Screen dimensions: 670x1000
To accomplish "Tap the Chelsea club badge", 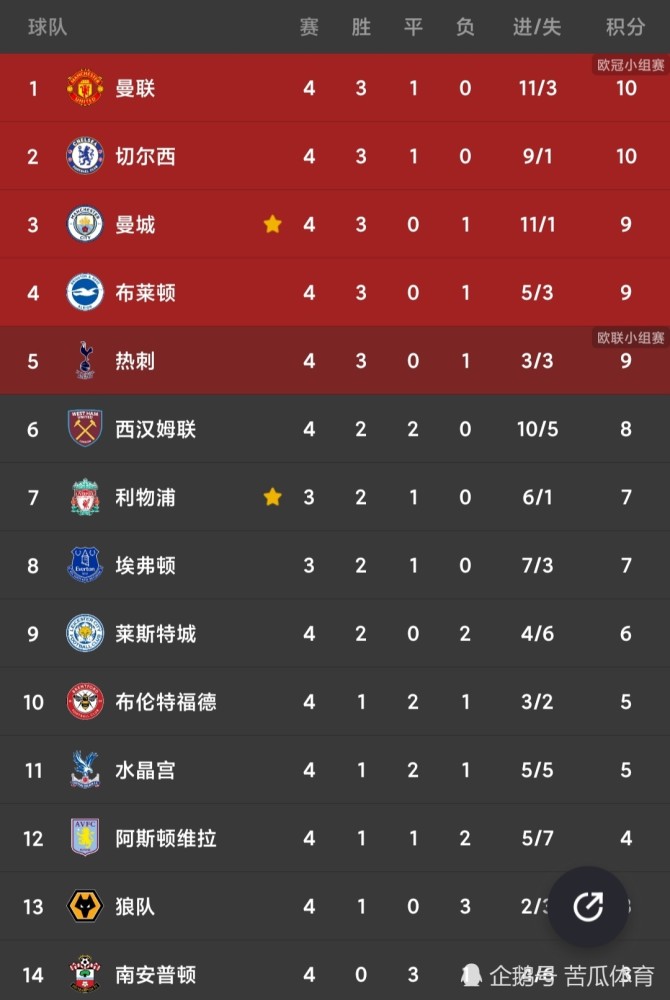I will 85,156.
